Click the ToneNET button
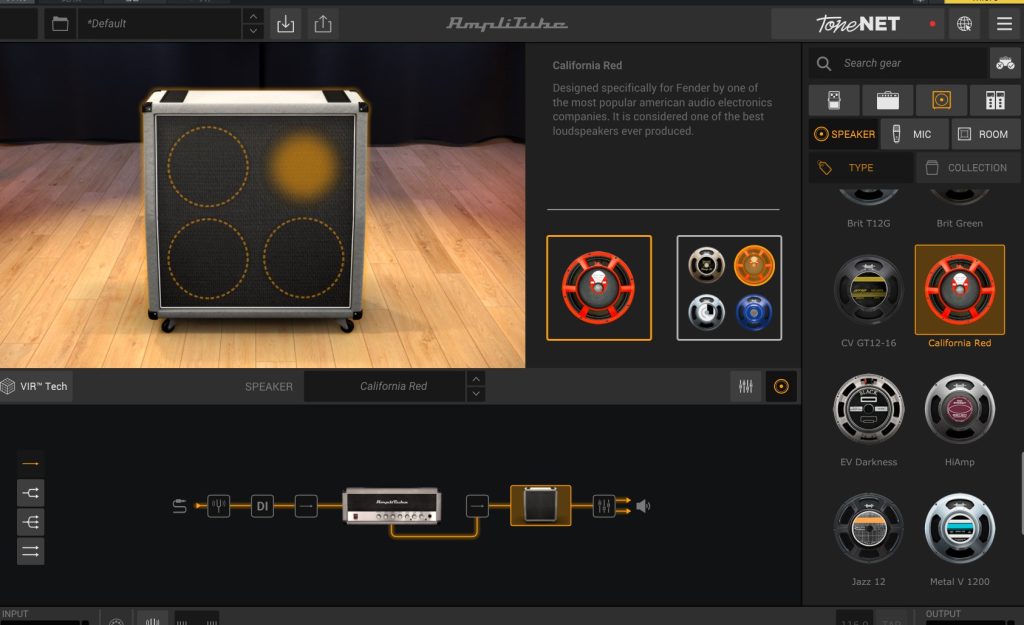 857,24
